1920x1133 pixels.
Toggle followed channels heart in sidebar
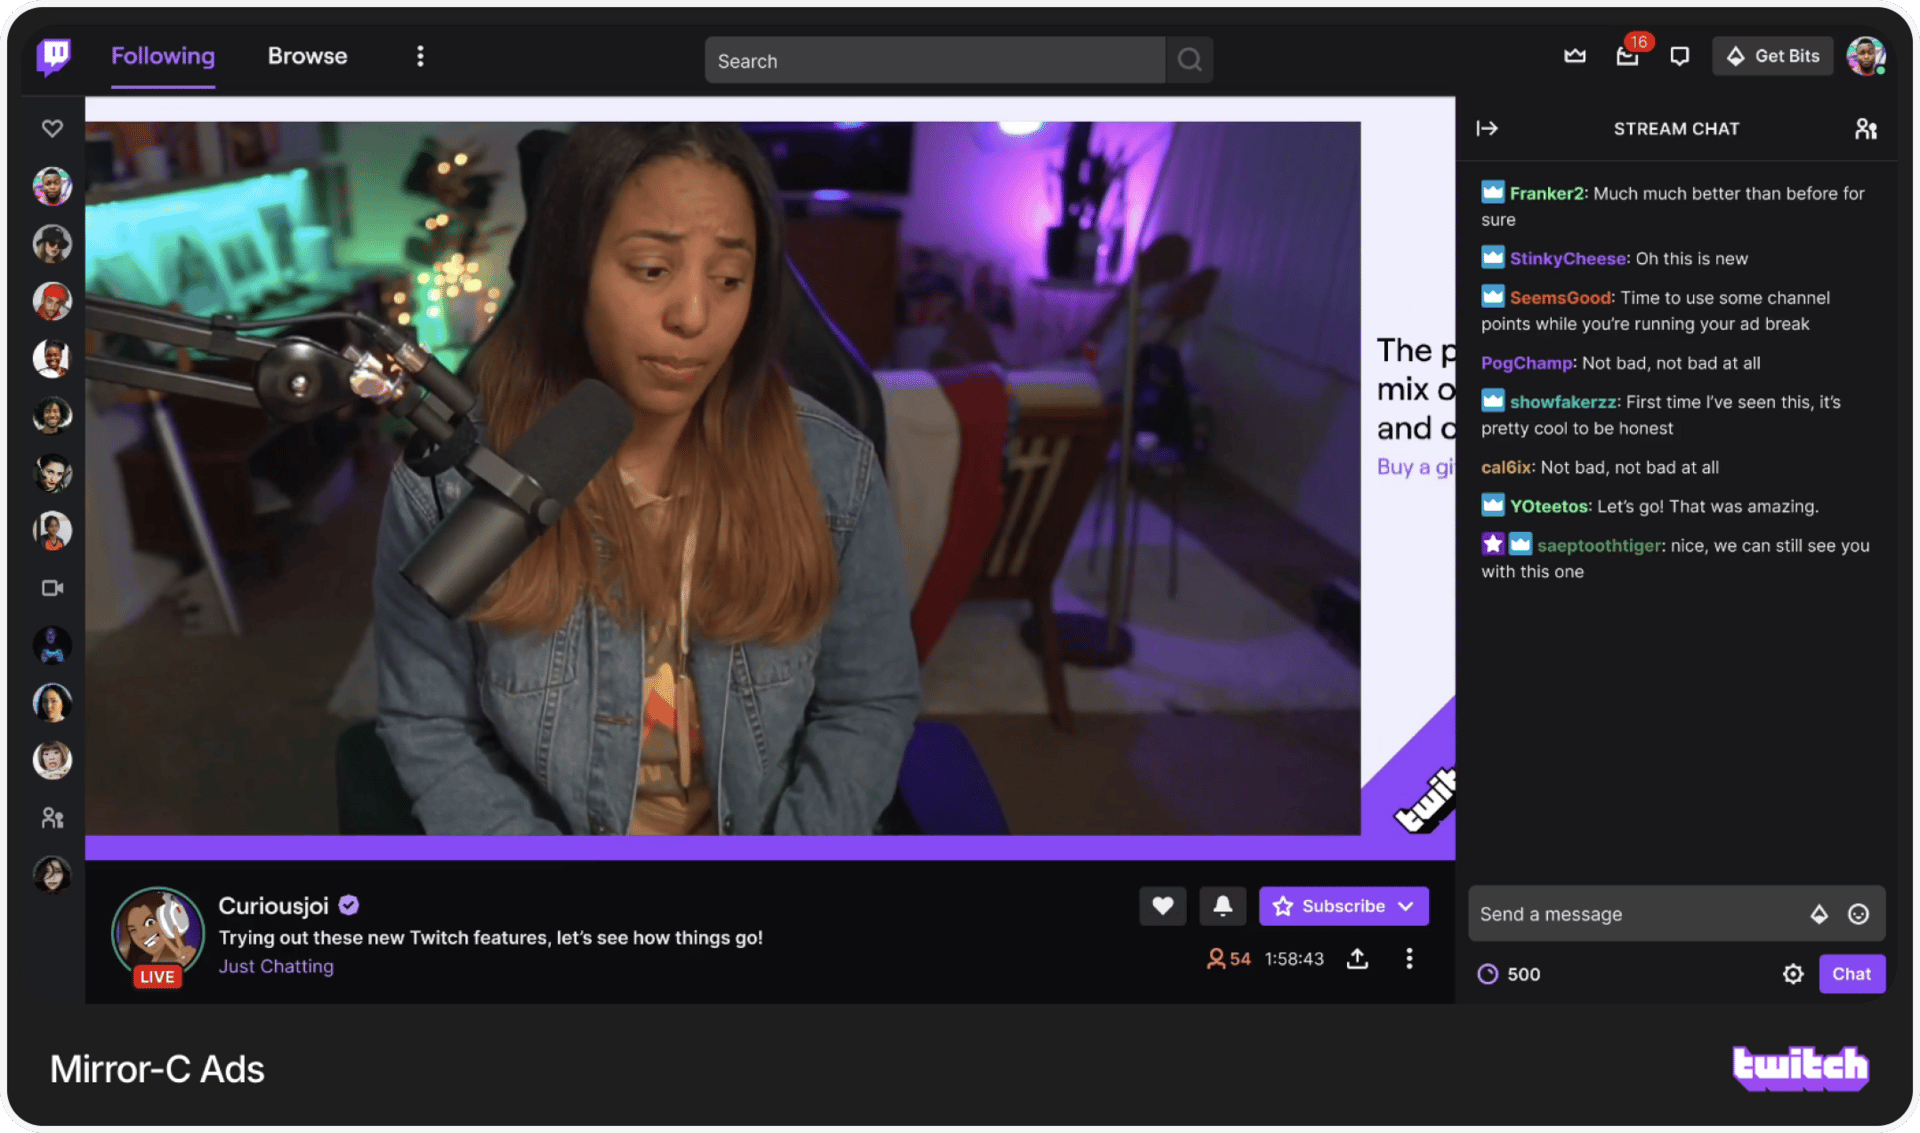52,128
